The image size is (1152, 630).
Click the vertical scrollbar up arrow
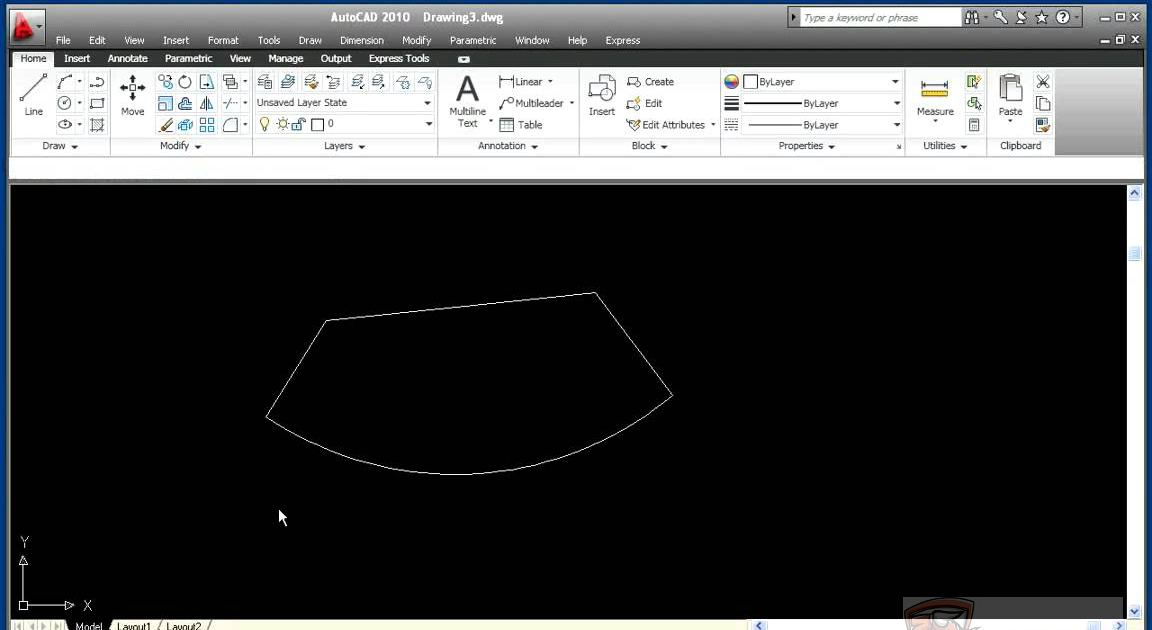[1134, 193]
